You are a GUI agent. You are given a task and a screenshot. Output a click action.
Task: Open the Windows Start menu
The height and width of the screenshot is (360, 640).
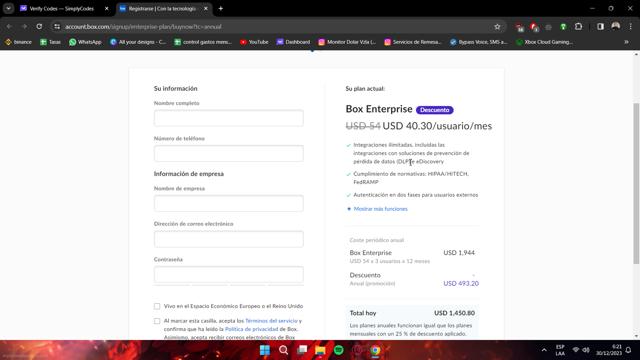(265, 350)
